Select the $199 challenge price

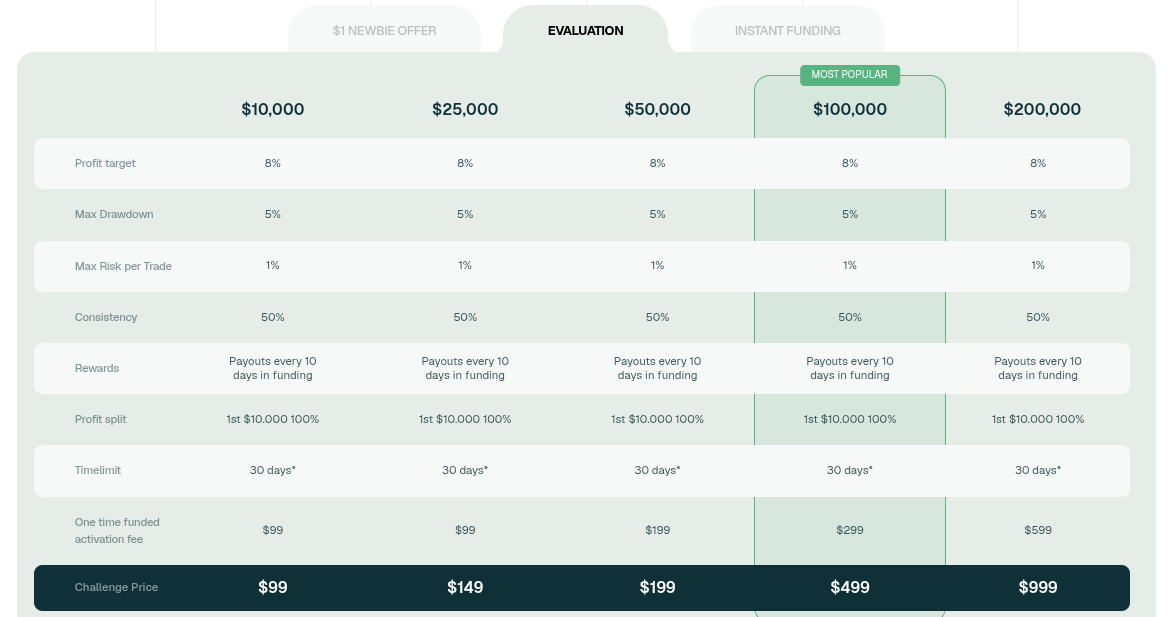click(x=657, y=587)
